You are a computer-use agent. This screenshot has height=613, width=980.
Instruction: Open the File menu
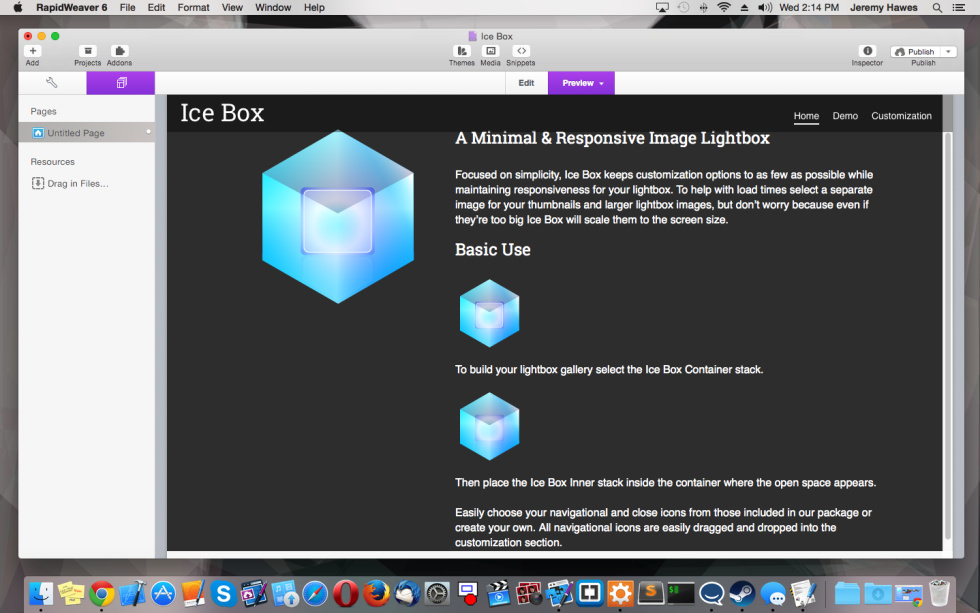click(x=128, y=7)
